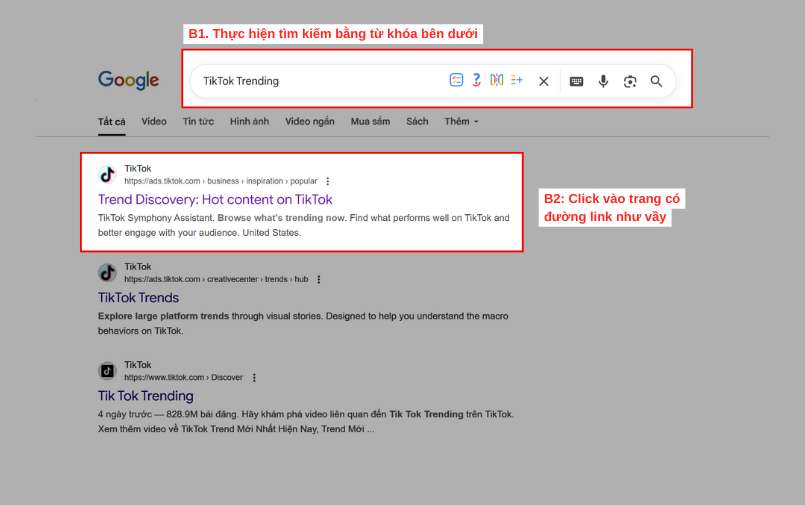This screenshot has height=505, width=805.
Task: Switch to the Hình ảnh tab
Action: [249, 122]
